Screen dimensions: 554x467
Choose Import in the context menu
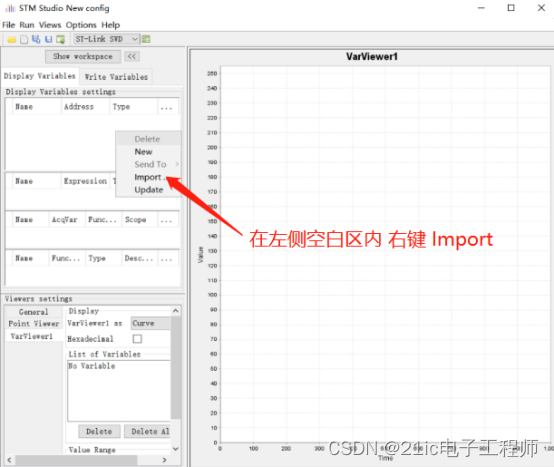pyautogui.click(x=148, y=177)
